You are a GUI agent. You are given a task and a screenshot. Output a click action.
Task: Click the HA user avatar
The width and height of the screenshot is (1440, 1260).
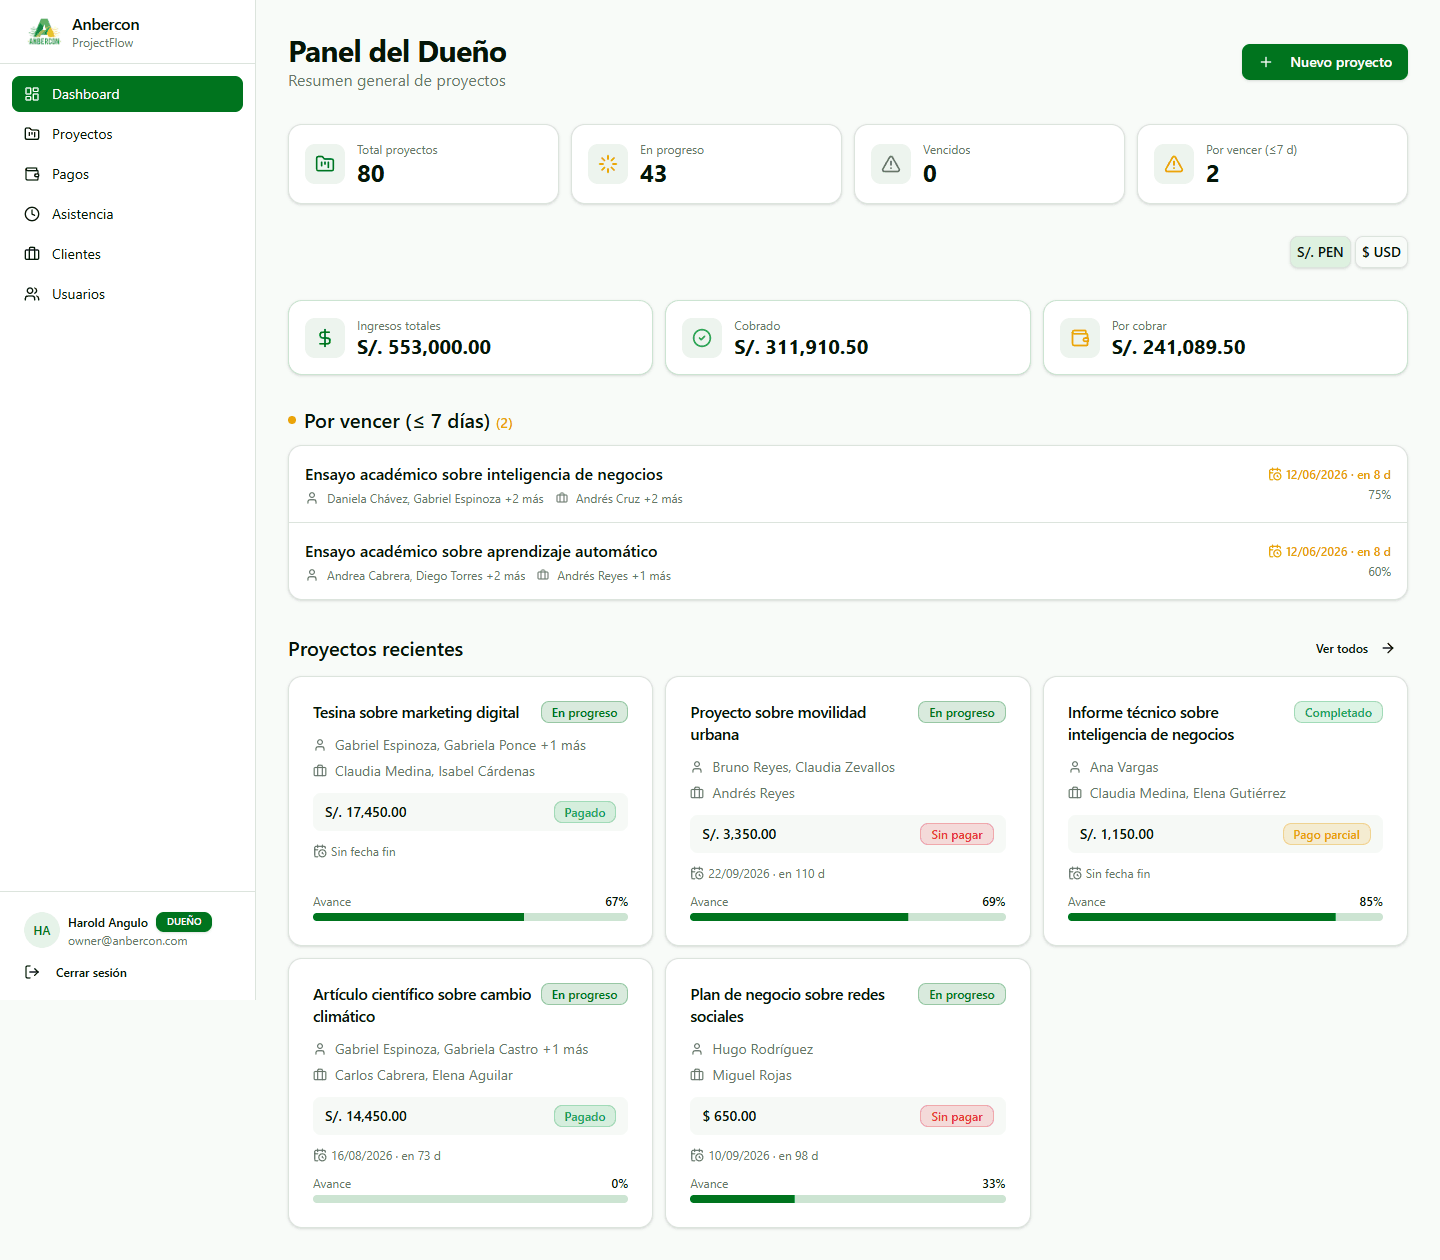pos(42,931)
